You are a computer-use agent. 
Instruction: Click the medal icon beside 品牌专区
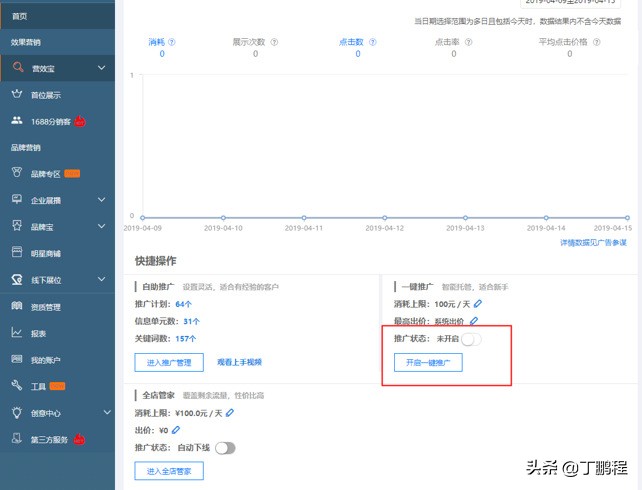click(17, 173)
